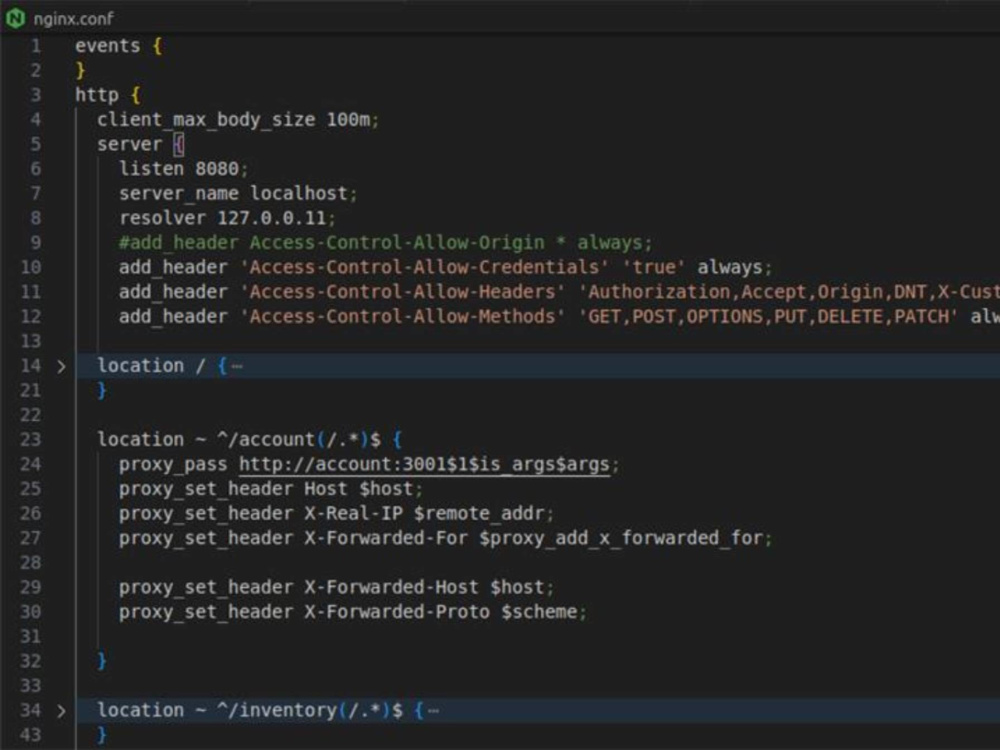Click 'proxy_pass' directive on line 24
Viewport: 1000px width, 750px height.
[173, 464]
